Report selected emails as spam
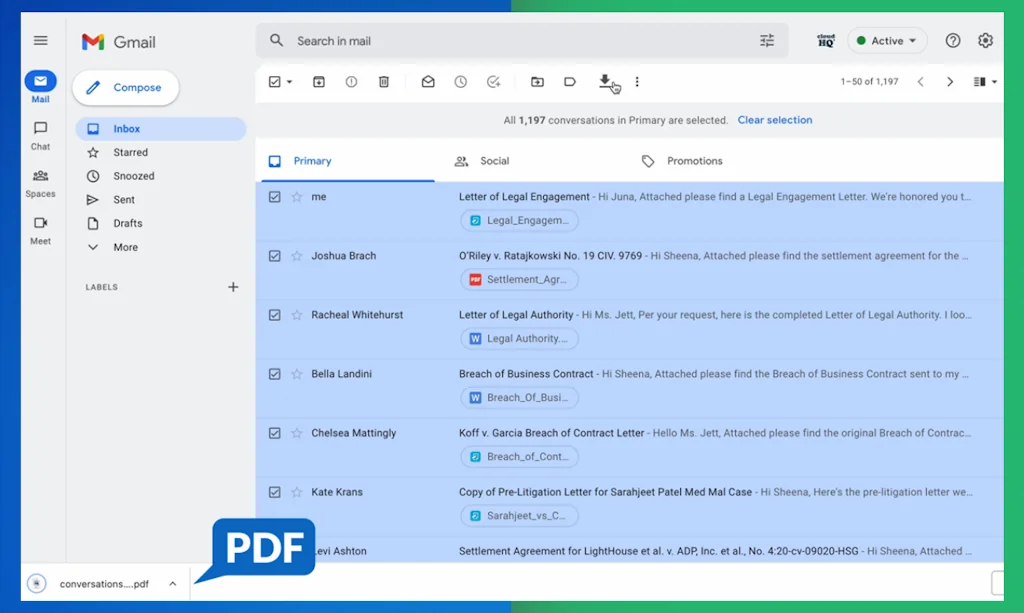Image resolution: width=1024 pixels, height=613 pixels. 351,82
